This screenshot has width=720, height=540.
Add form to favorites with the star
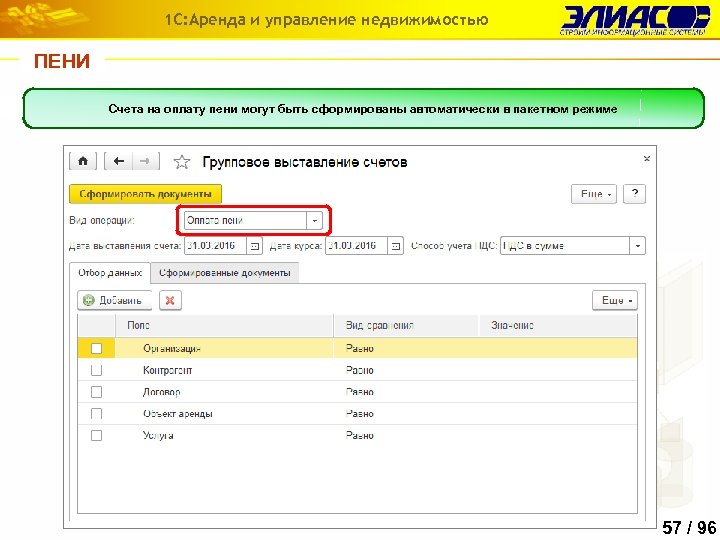coord(182,162)
